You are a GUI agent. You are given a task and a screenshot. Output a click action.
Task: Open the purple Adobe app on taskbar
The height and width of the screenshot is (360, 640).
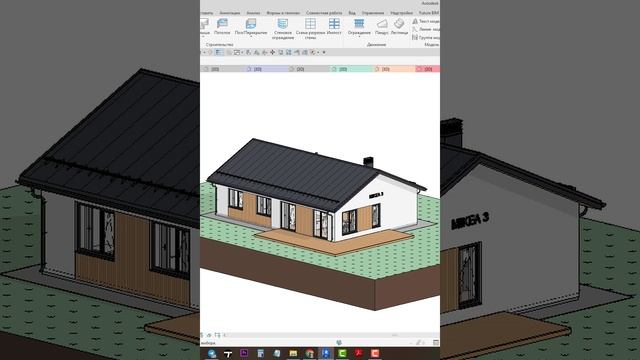tap(244, 353)
